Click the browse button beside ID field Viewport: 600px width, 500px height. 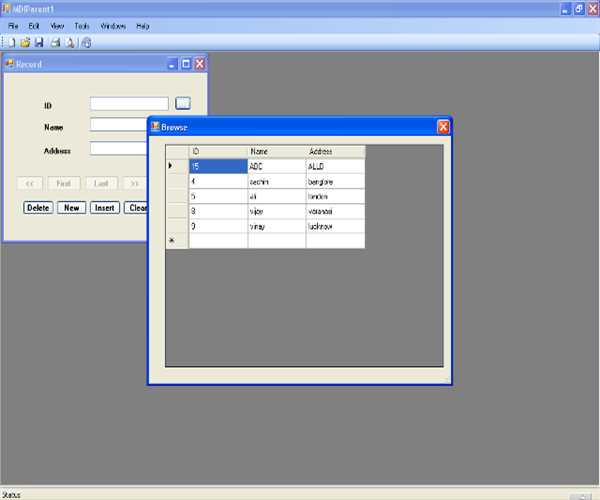tap(183, 102)
